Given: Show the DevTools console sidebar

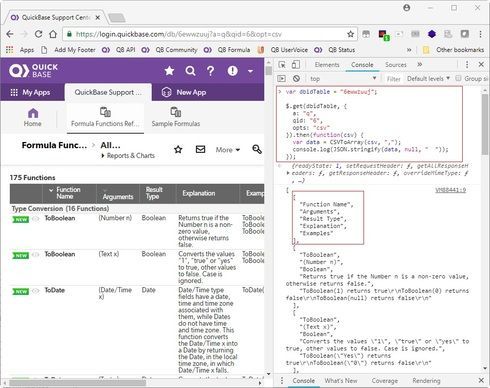Looking at the screenshot, I should 282,79.
